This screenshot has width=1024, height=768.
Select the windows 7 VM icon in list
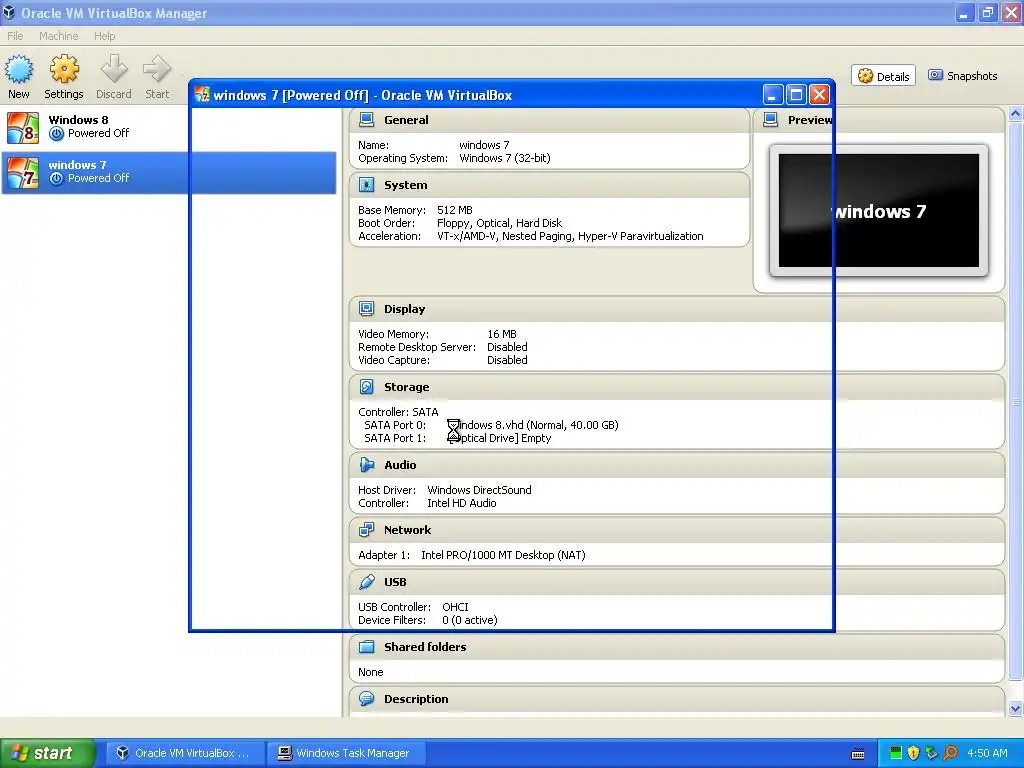[x=23, y=172]
